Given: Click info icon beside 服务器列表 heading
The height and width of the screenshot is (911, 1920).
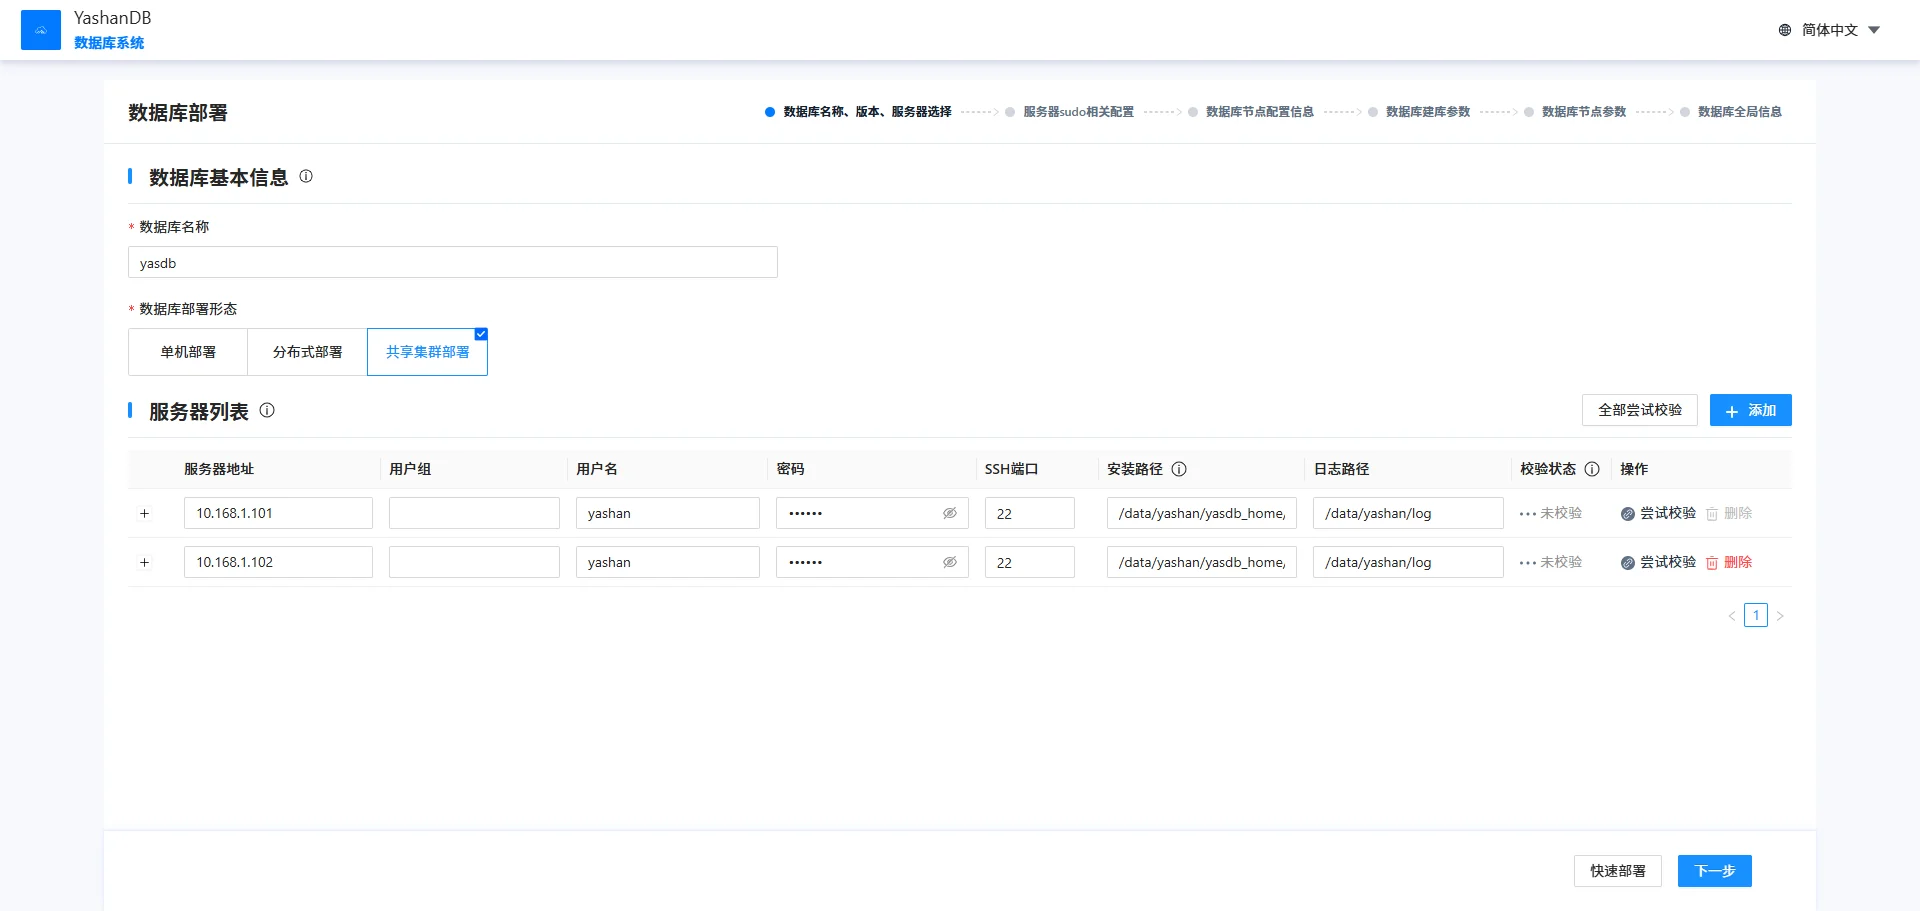Looking at the screenshot, I should click(x=267, y=410).
